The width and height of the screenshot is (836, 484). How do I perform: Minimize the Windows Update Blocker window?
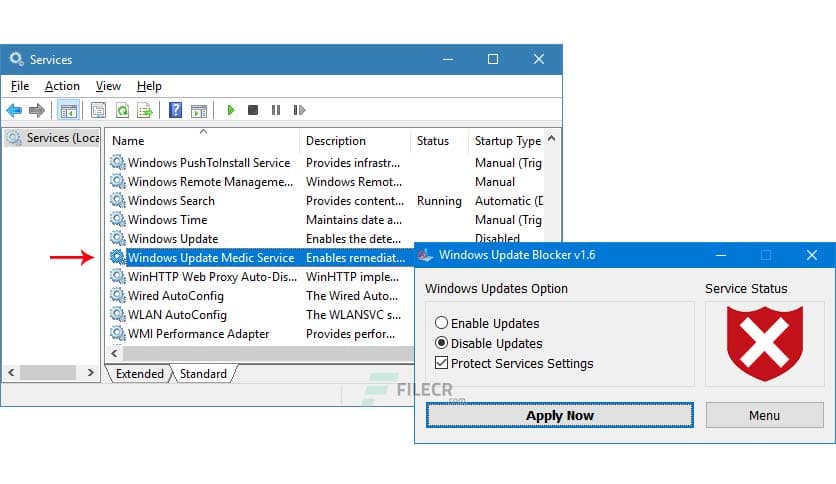click(x=721, y=255)
